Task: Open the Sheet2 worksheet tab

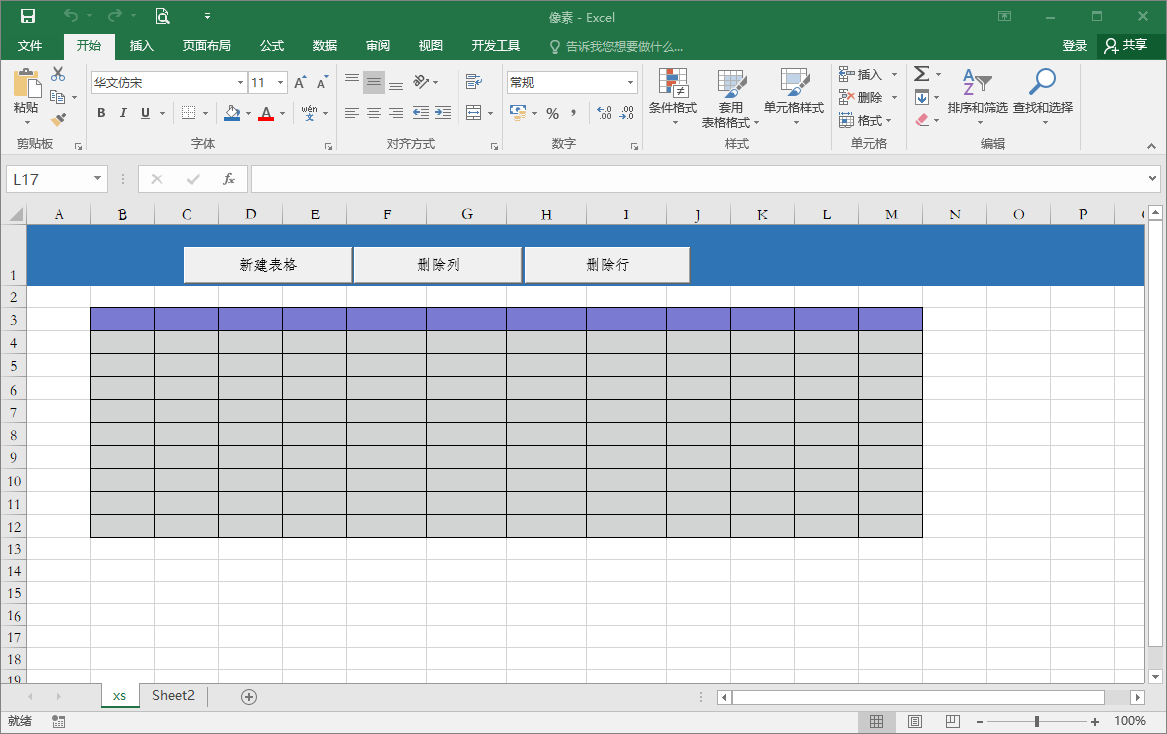Action: point(172,696)
